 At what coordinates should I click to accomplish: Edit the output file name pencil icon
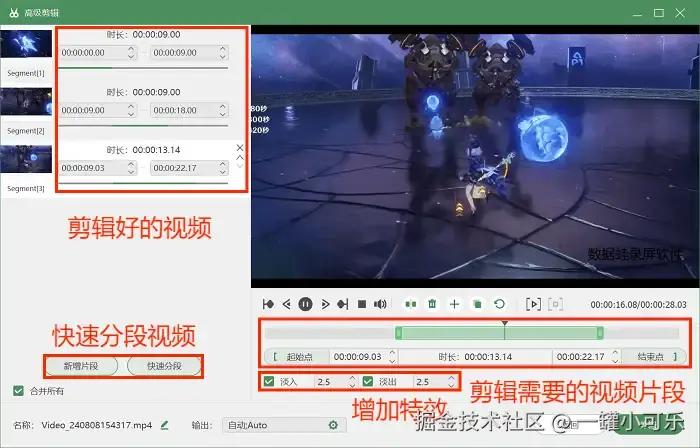tap(164, 425)
